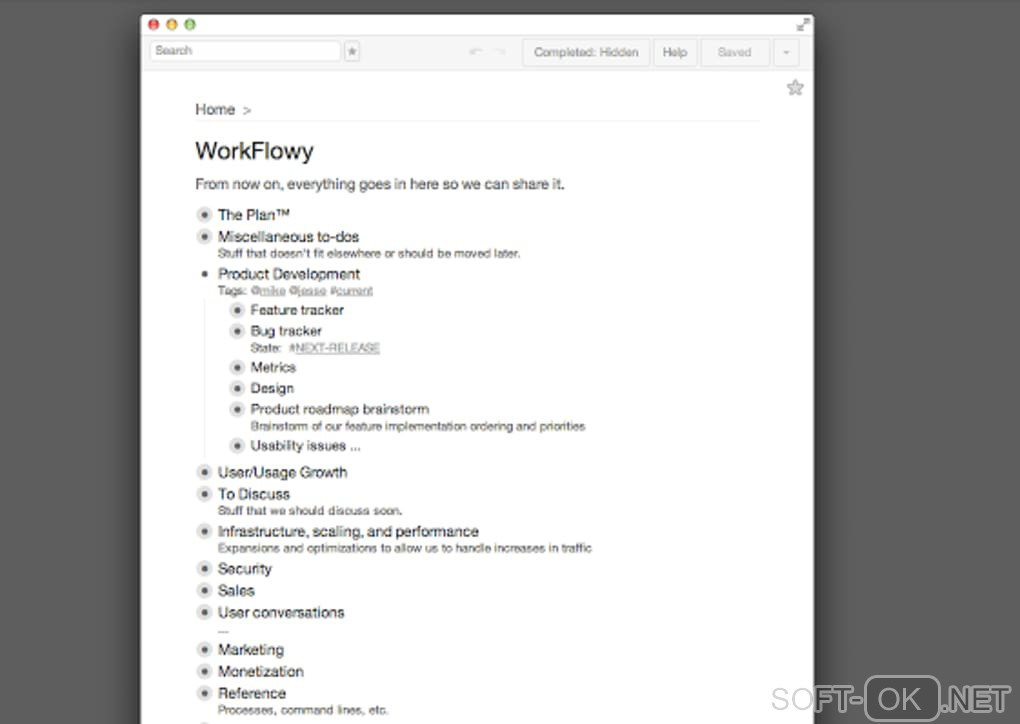Click 'Metrics' item text
Image resolution: width=1020 pixels, height=724 pixels.
(x=273, y=368)
